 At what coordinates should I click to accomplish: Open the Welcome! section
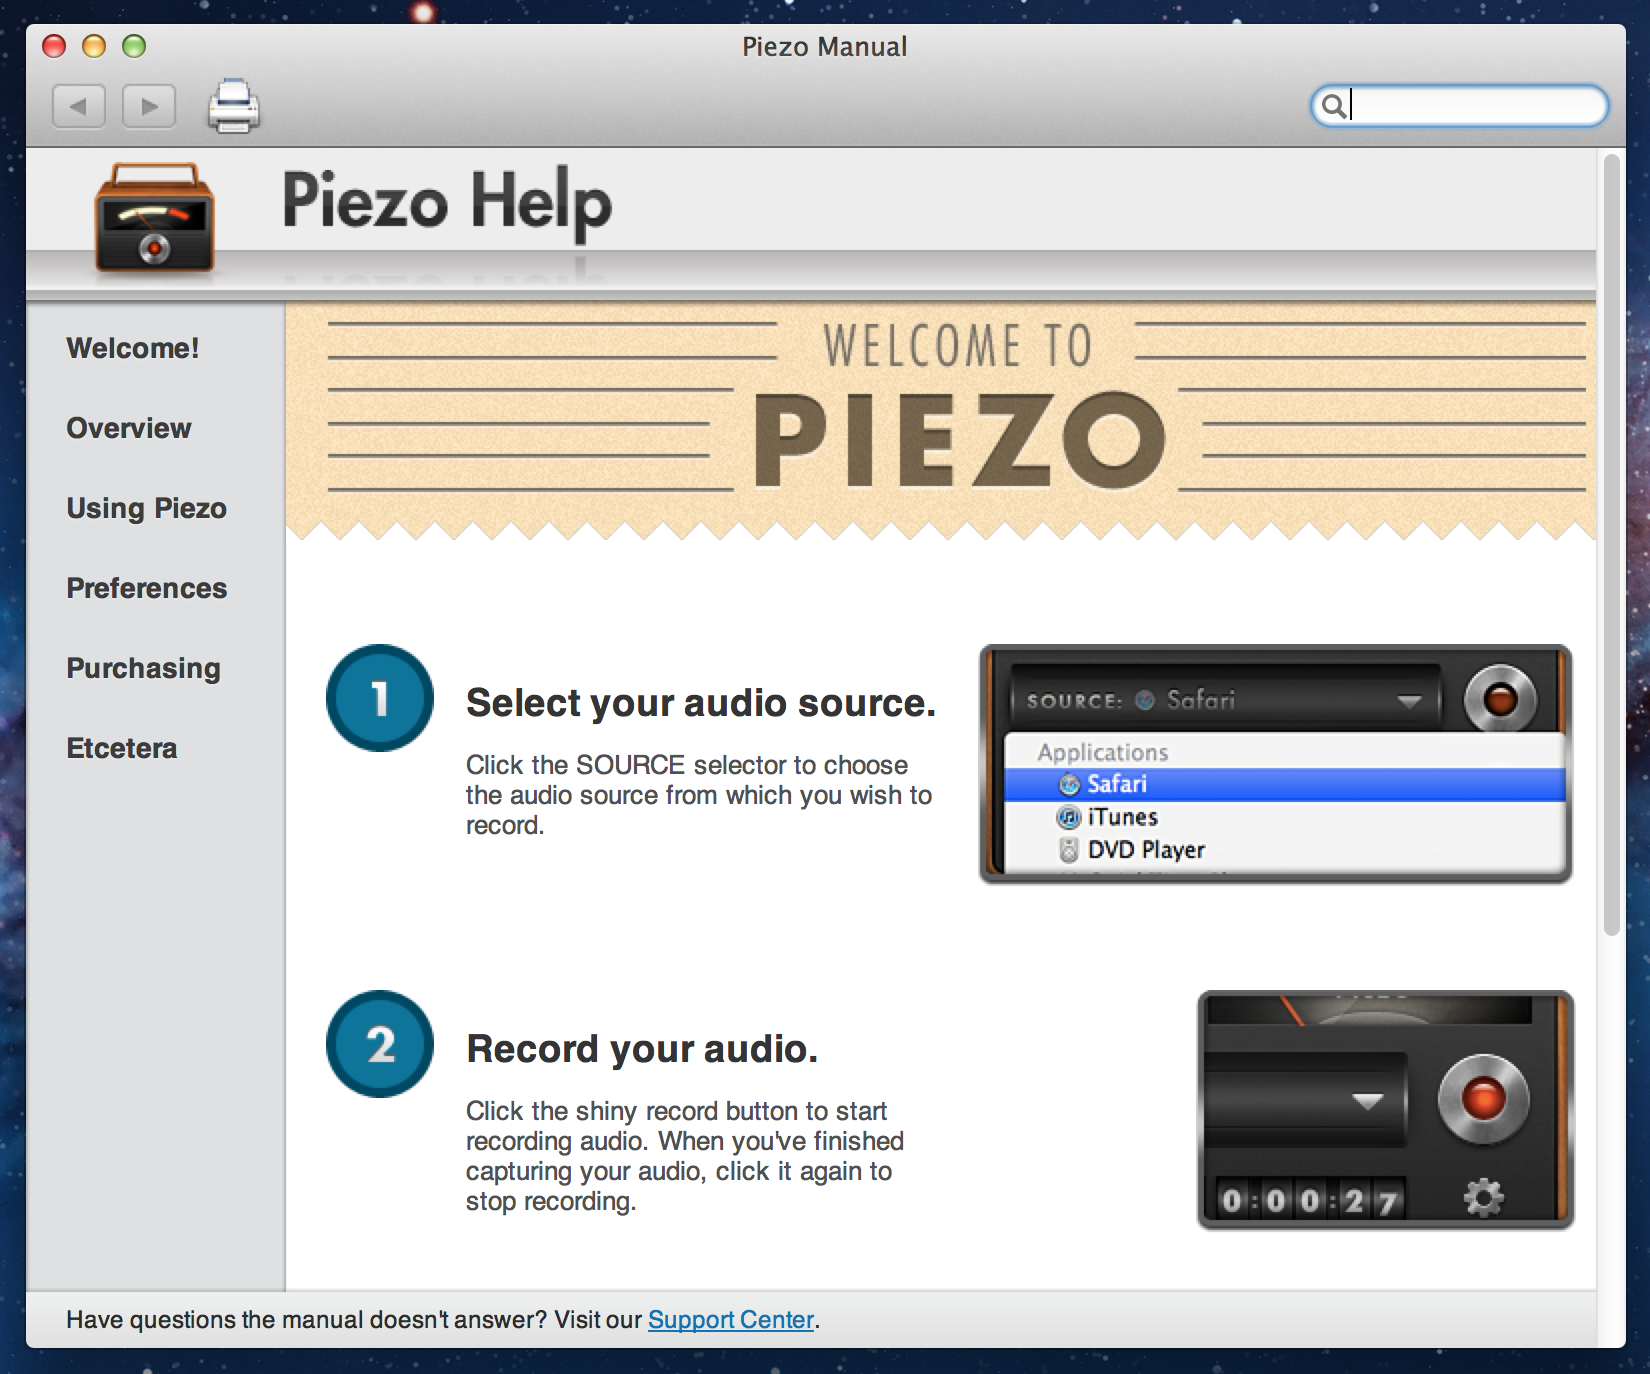(x=133, y=348)
